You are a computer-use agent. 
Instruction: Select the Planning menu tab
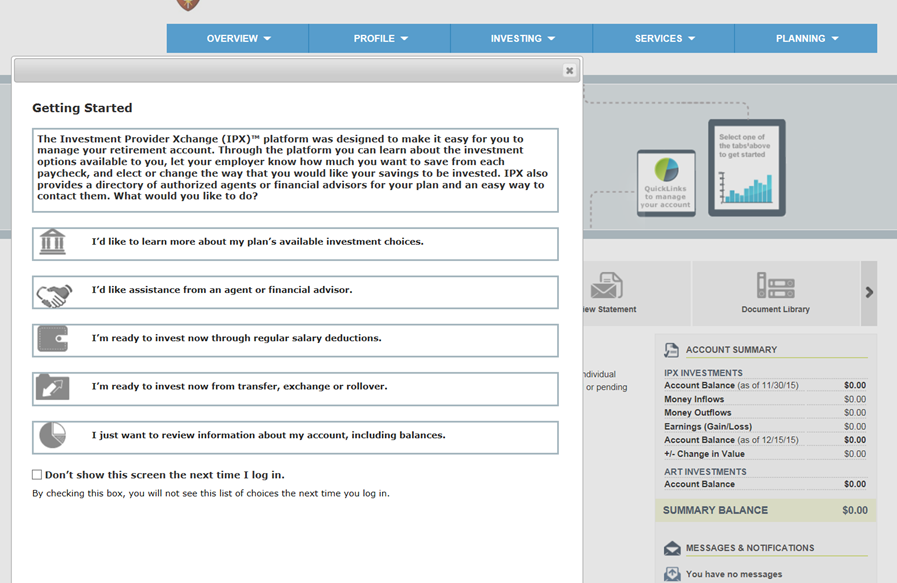[x=806, y=38]
